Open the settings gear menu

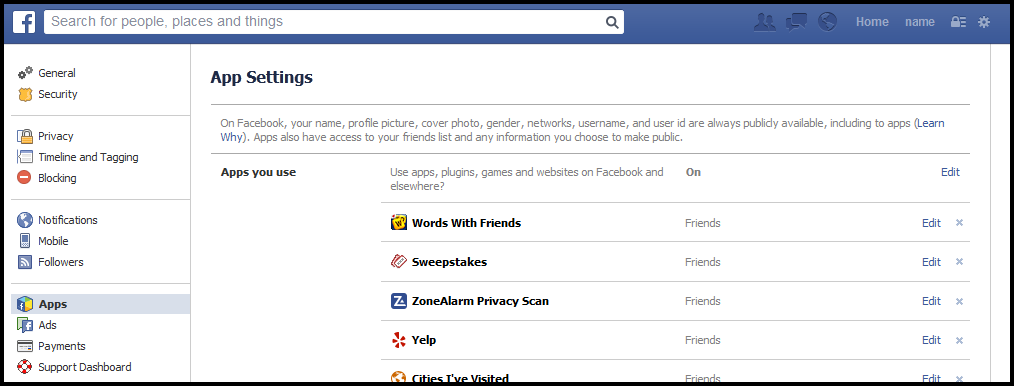pos(984,22)
